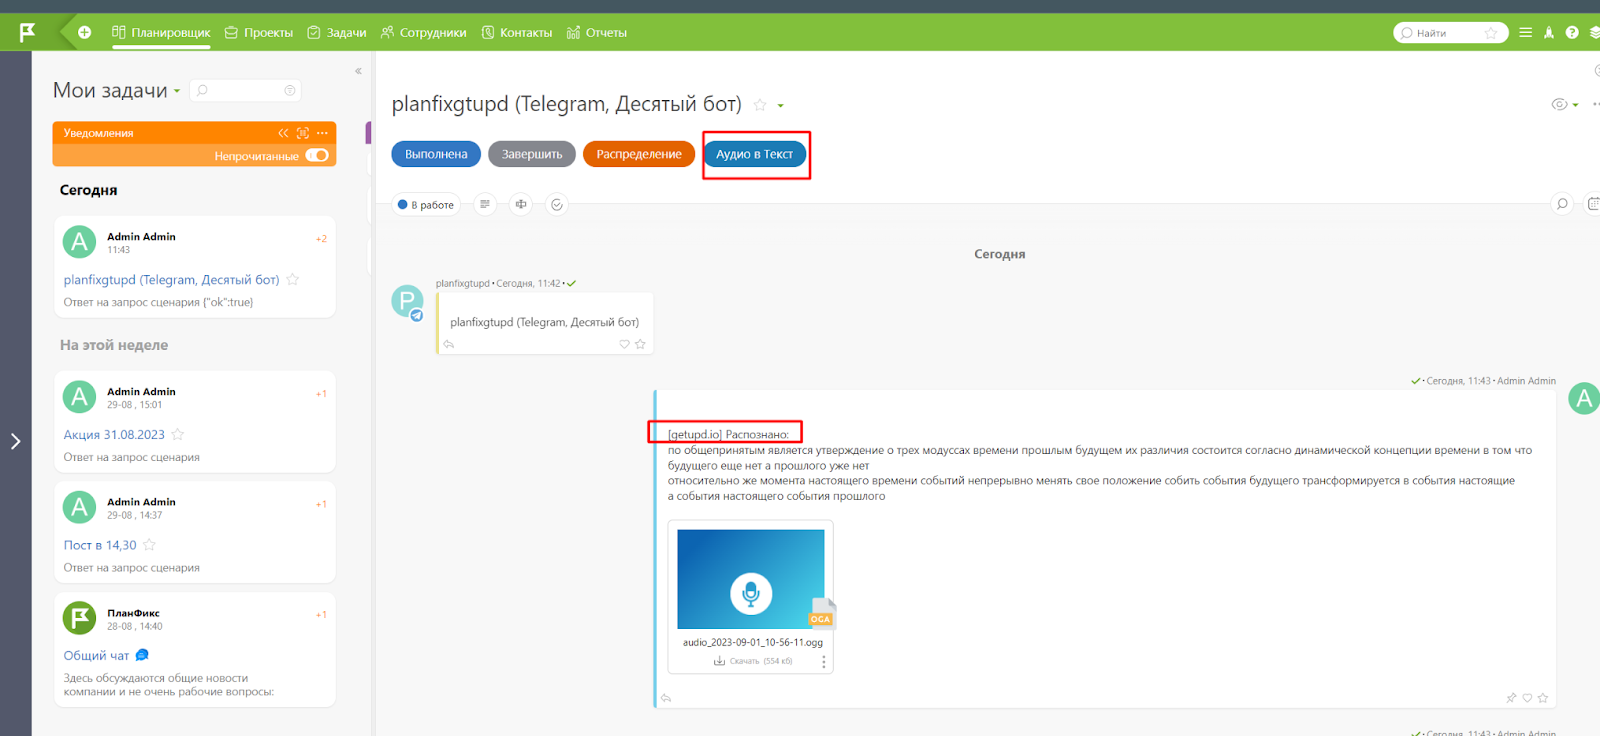Open the Отчеты tab
This screenshot has width=1600, height=736.
[597, 33]
